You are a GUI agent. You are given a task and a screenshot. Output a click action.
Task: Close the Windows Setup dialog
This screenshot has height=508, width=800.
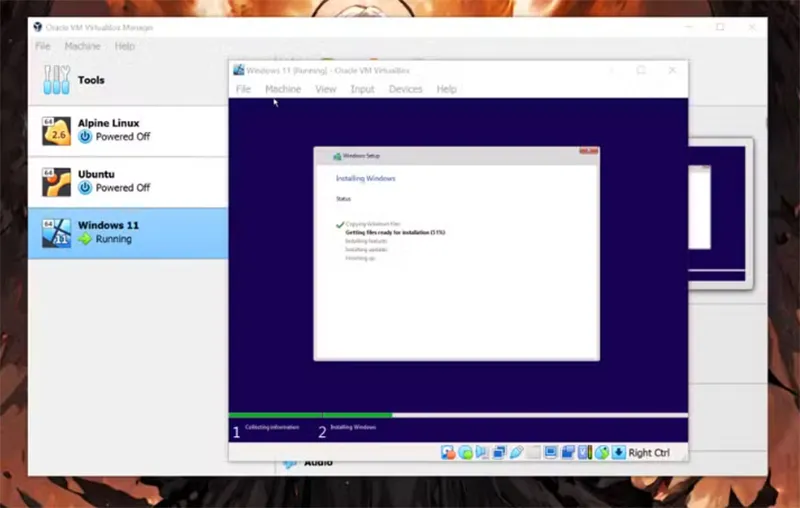tap(588, 151)
